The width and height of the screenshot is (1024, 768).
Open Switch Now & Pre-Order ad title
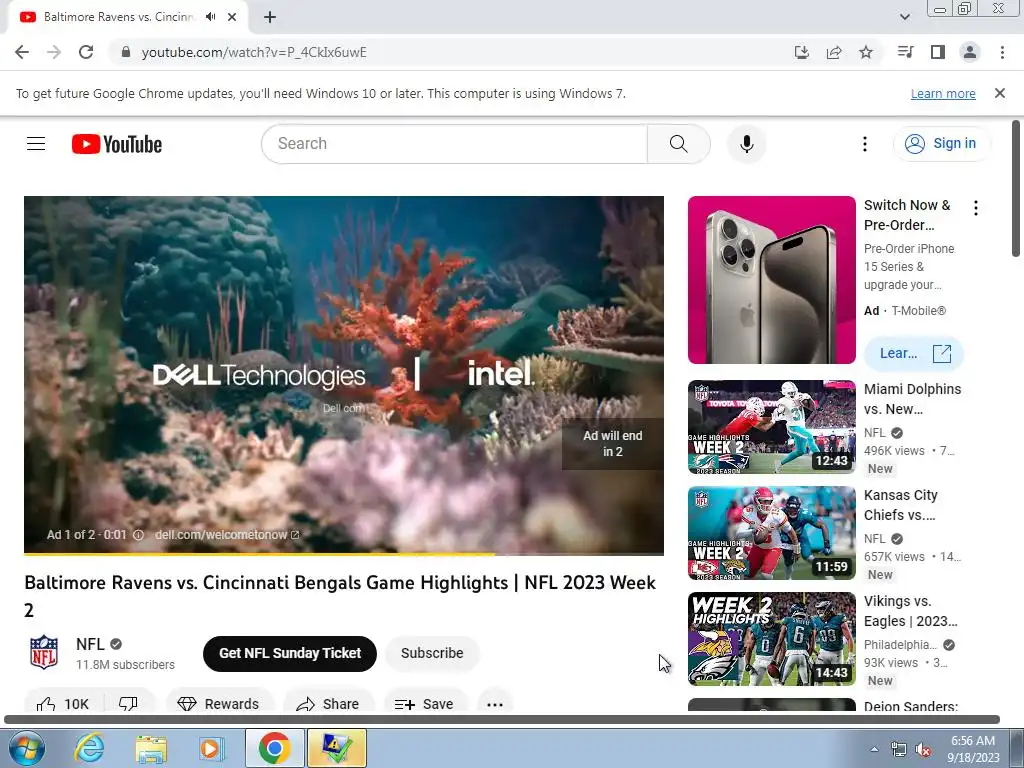click(907, 215)
